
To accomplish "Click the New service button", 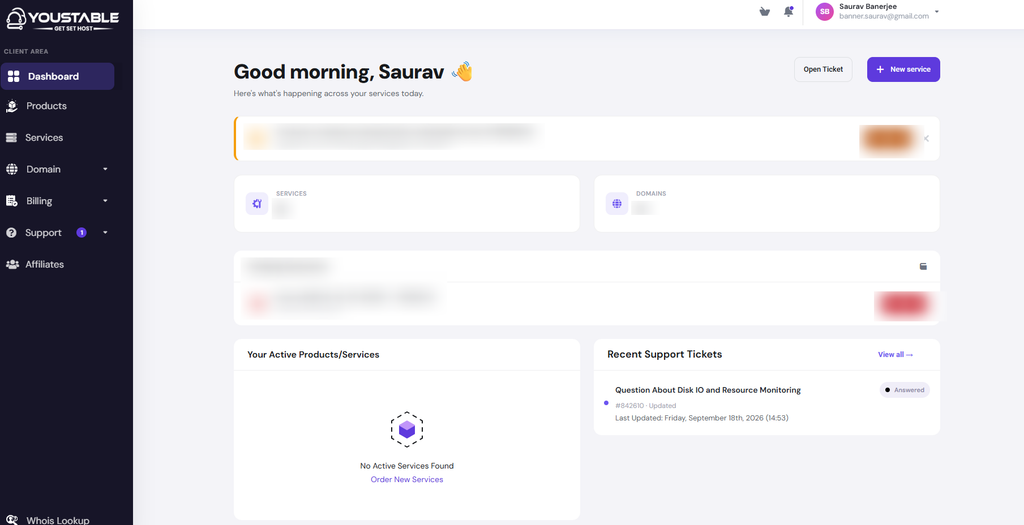I will [903, 69].
